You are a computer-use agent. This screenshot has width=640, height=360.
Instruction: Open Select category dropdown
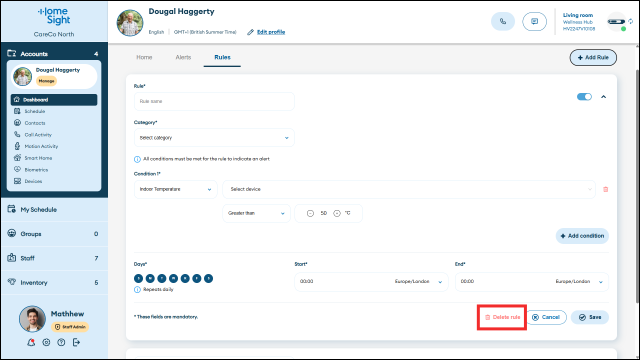[214, 138]
